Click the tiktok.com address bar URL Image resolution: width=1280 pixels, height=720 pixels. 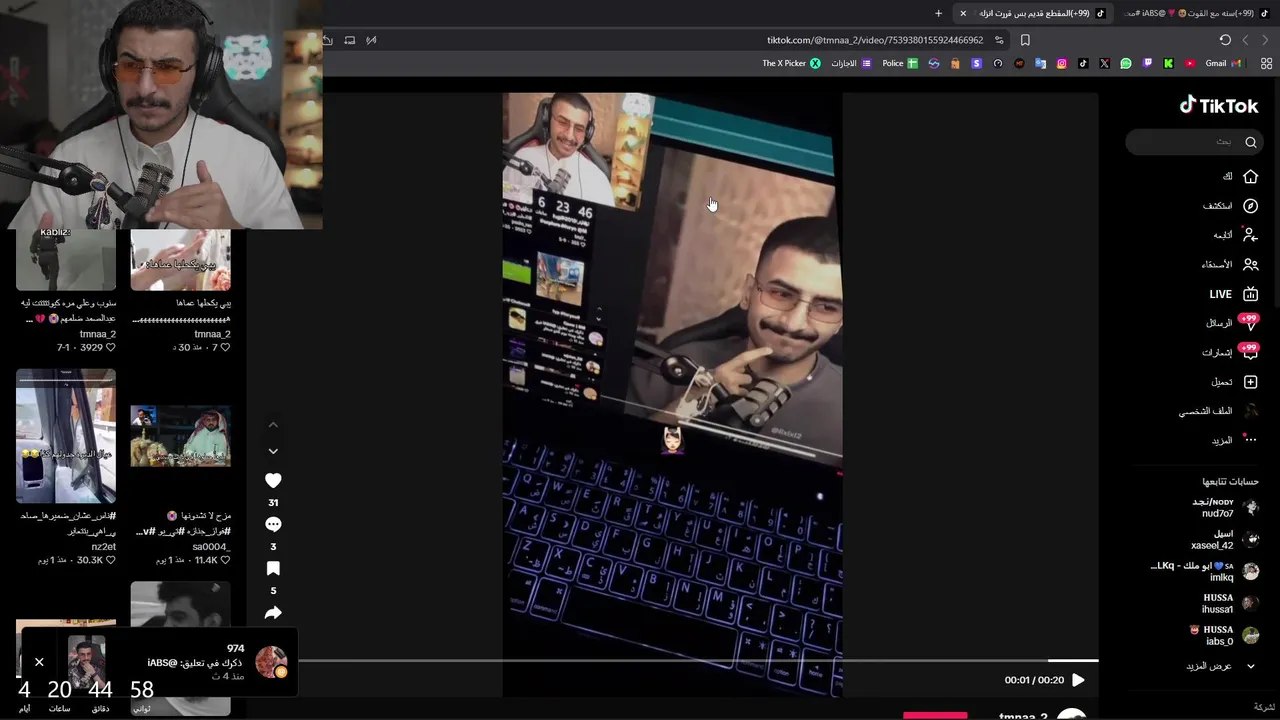click(875, 40)
